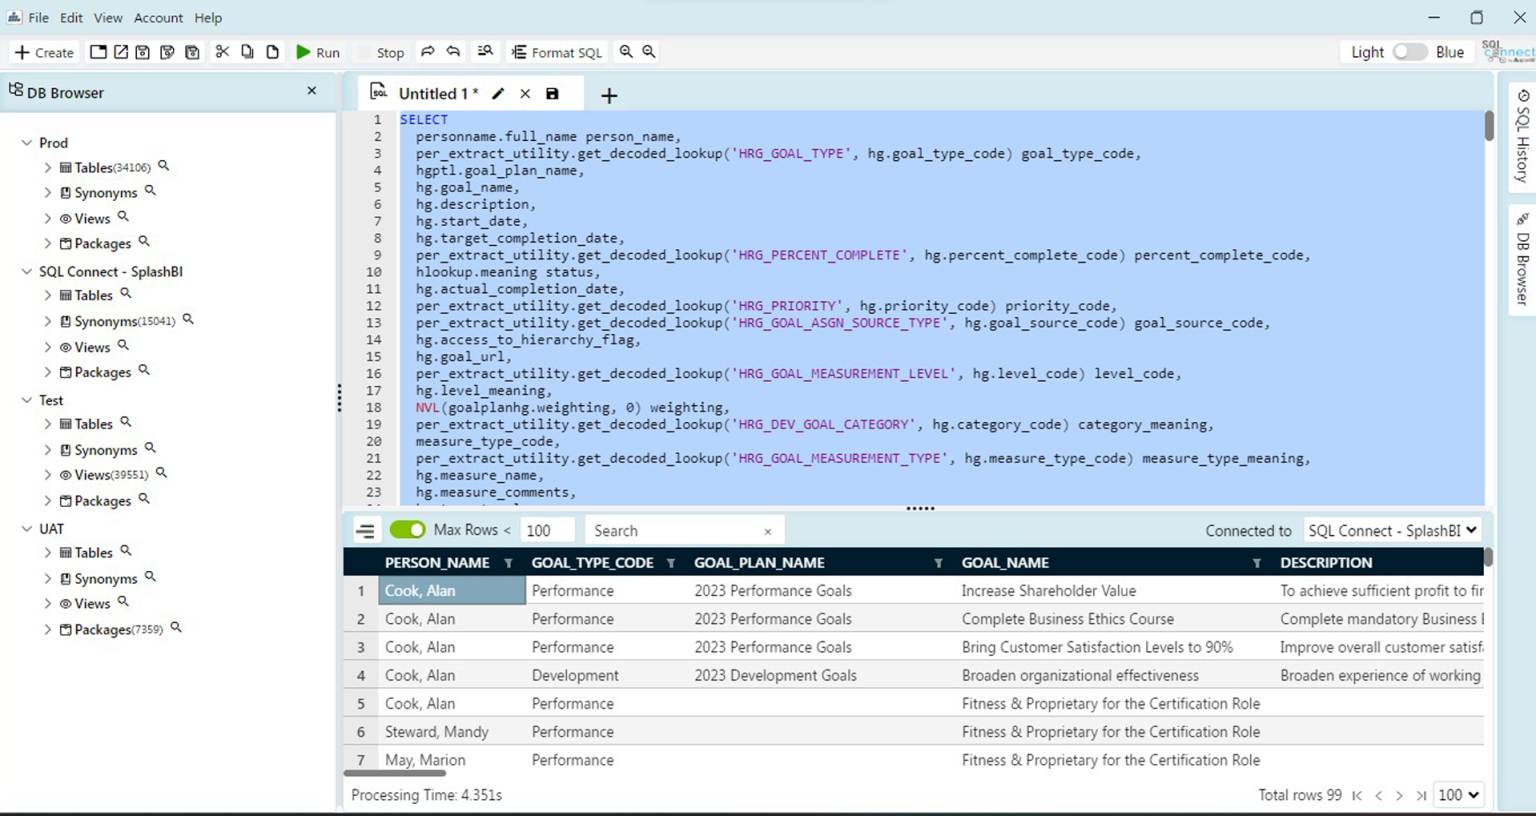Go to the next results page arrow
This screenshot has height=816, width=1536.
point(1399,796)
